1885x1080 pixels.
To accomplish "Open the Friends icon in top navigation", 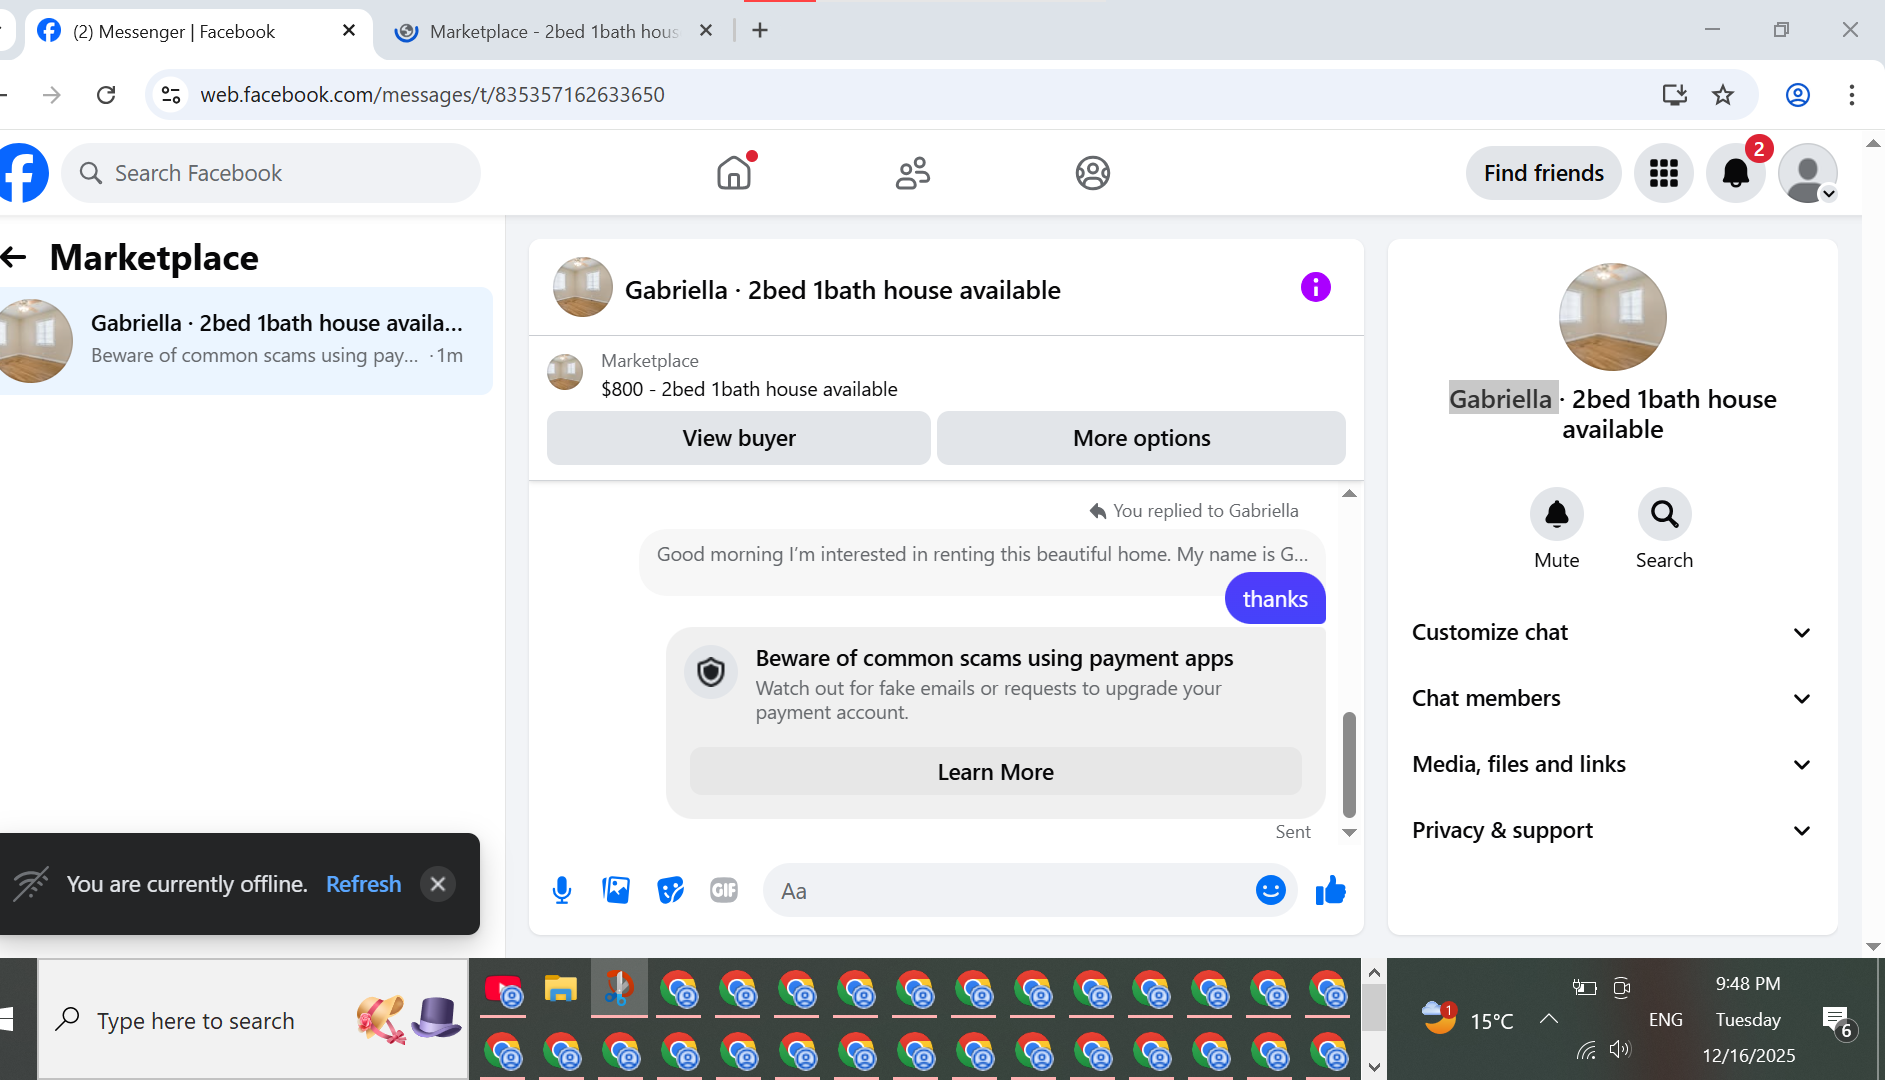I will [x=913, y=173].
